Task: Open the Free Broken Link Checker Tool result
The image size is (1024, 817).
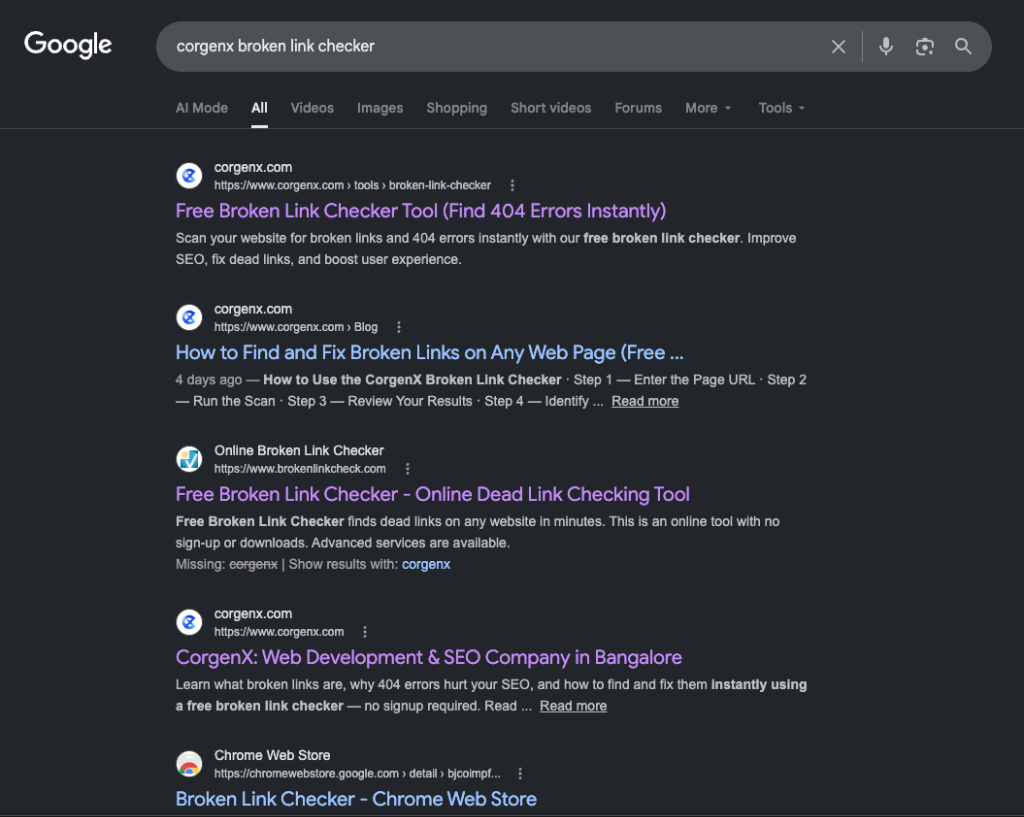Action: (420, 211)
